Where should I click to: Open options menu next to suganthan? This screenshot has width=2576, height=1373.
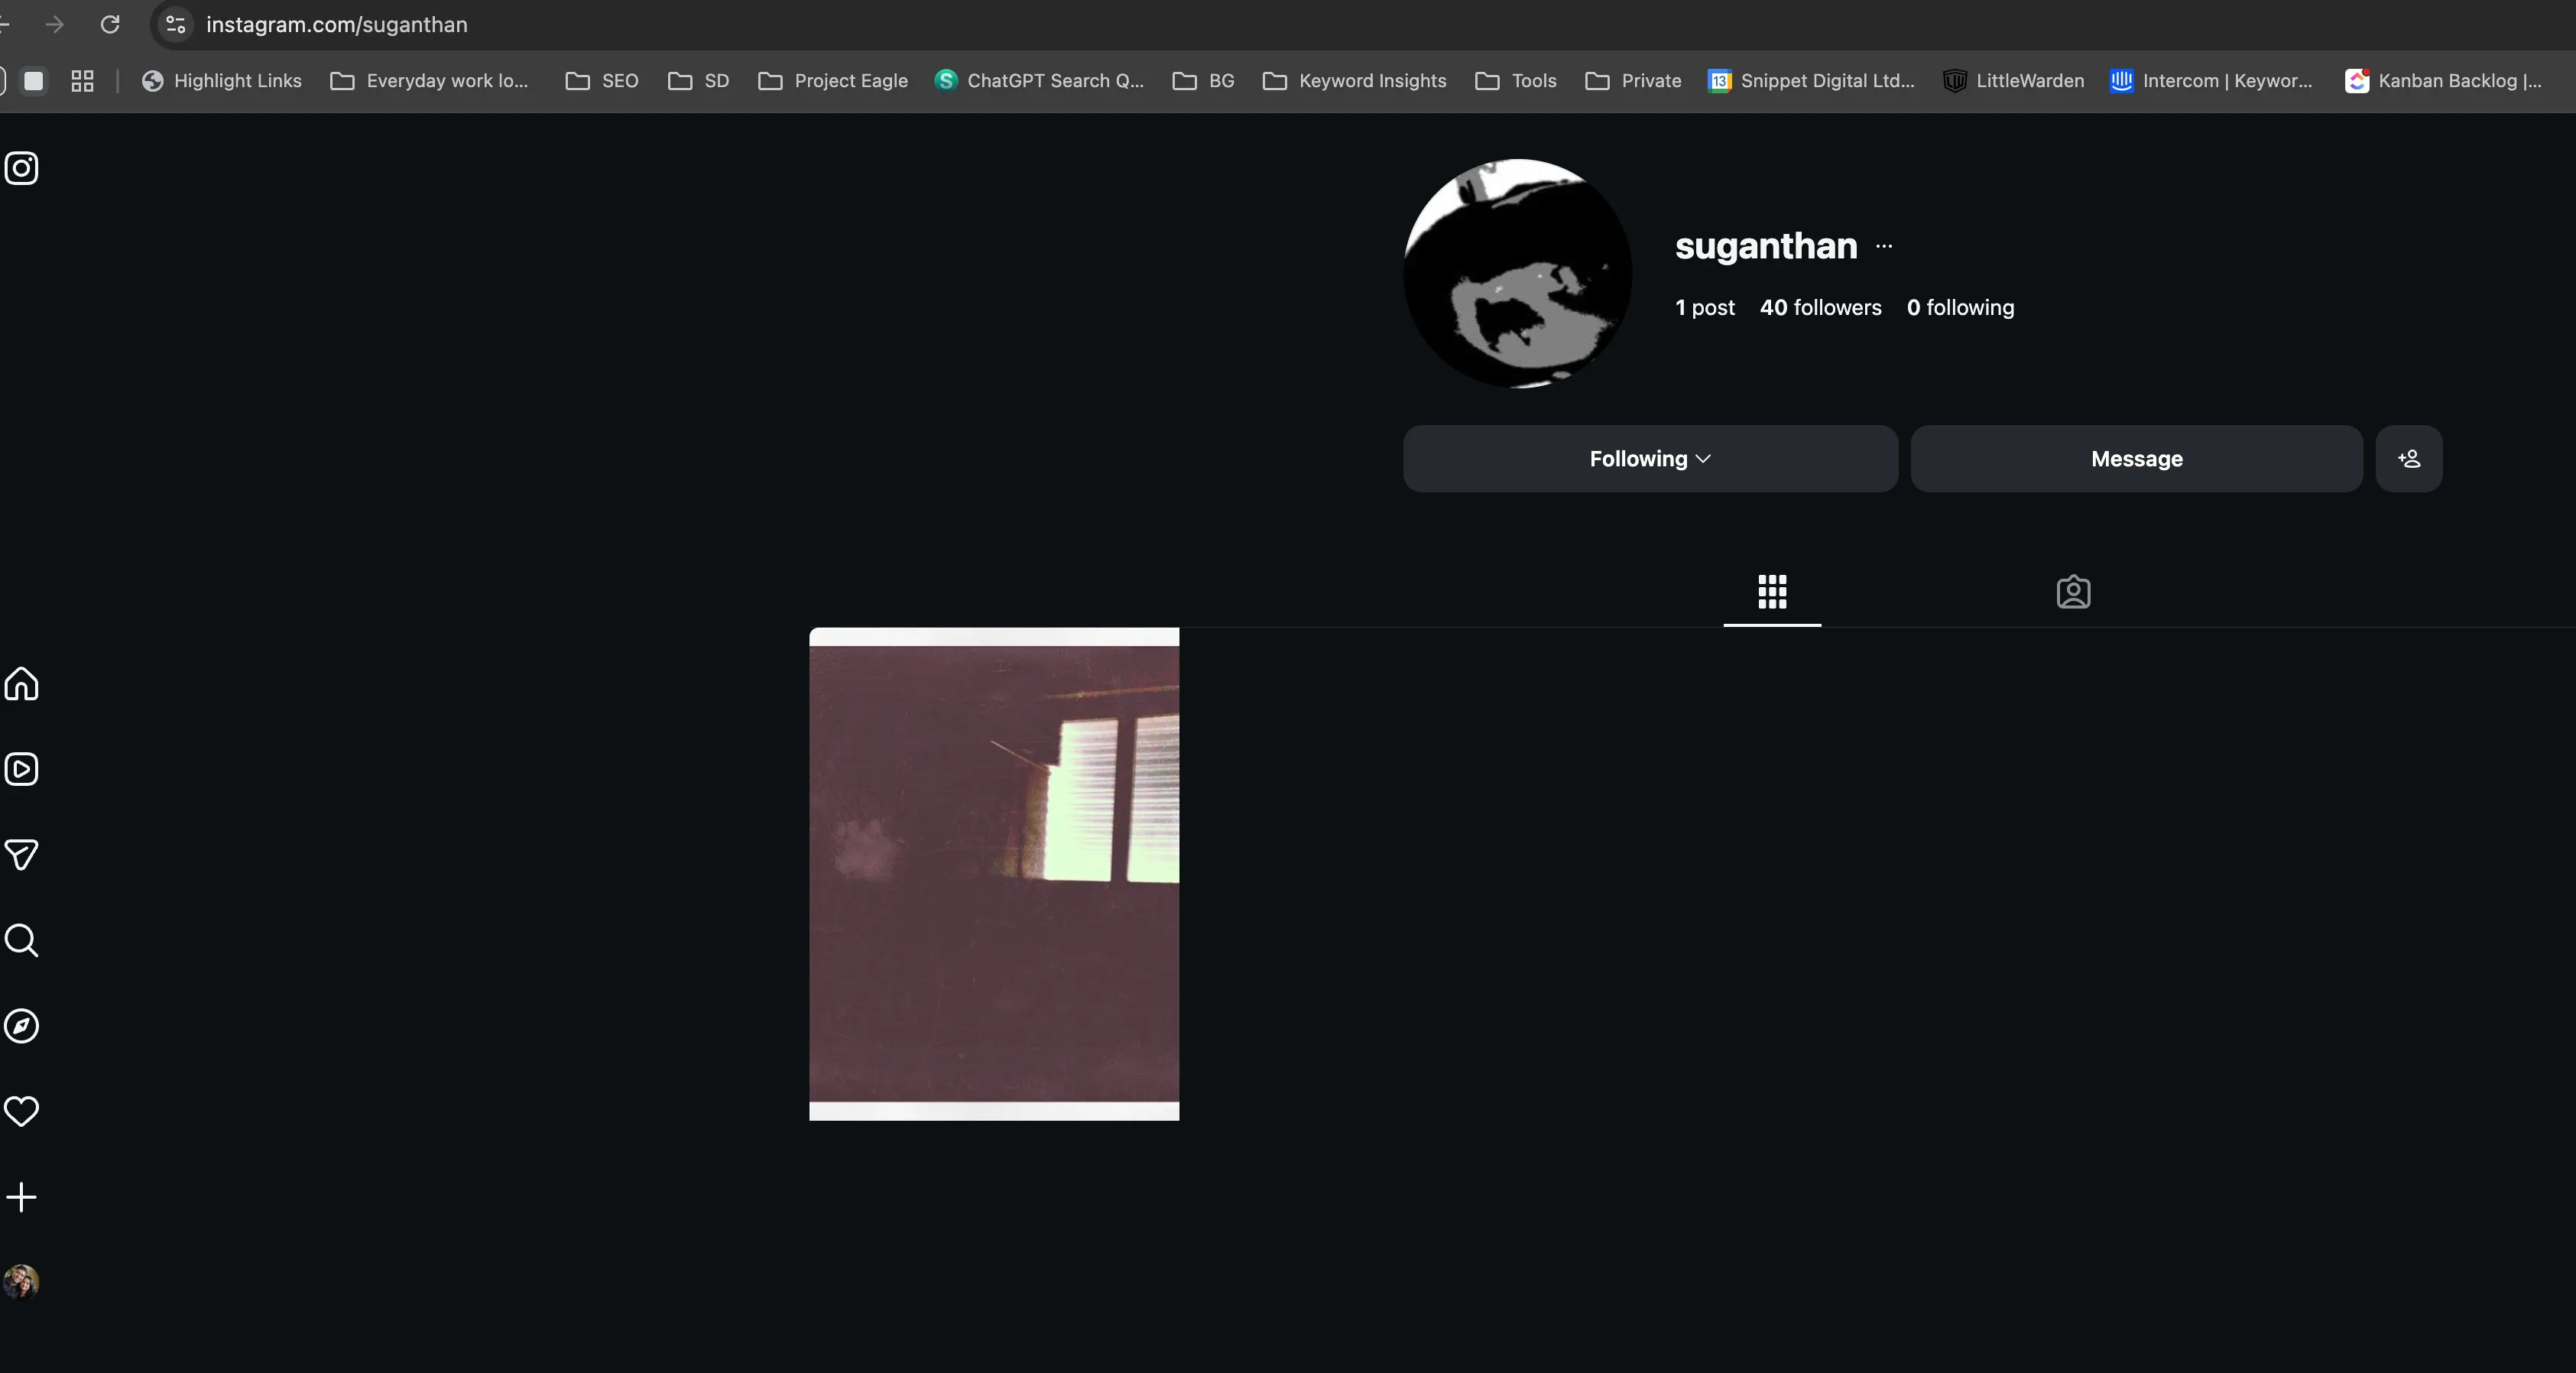click(1884, 246)
